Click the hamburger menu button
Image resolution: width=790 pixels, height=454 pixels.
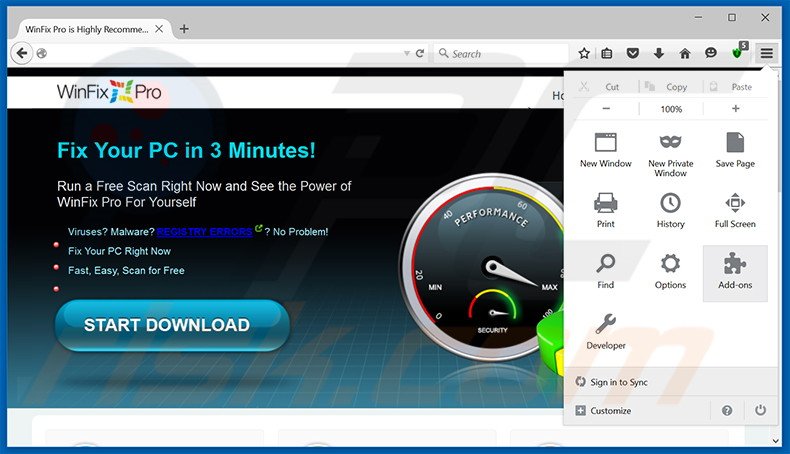point(766,53)
